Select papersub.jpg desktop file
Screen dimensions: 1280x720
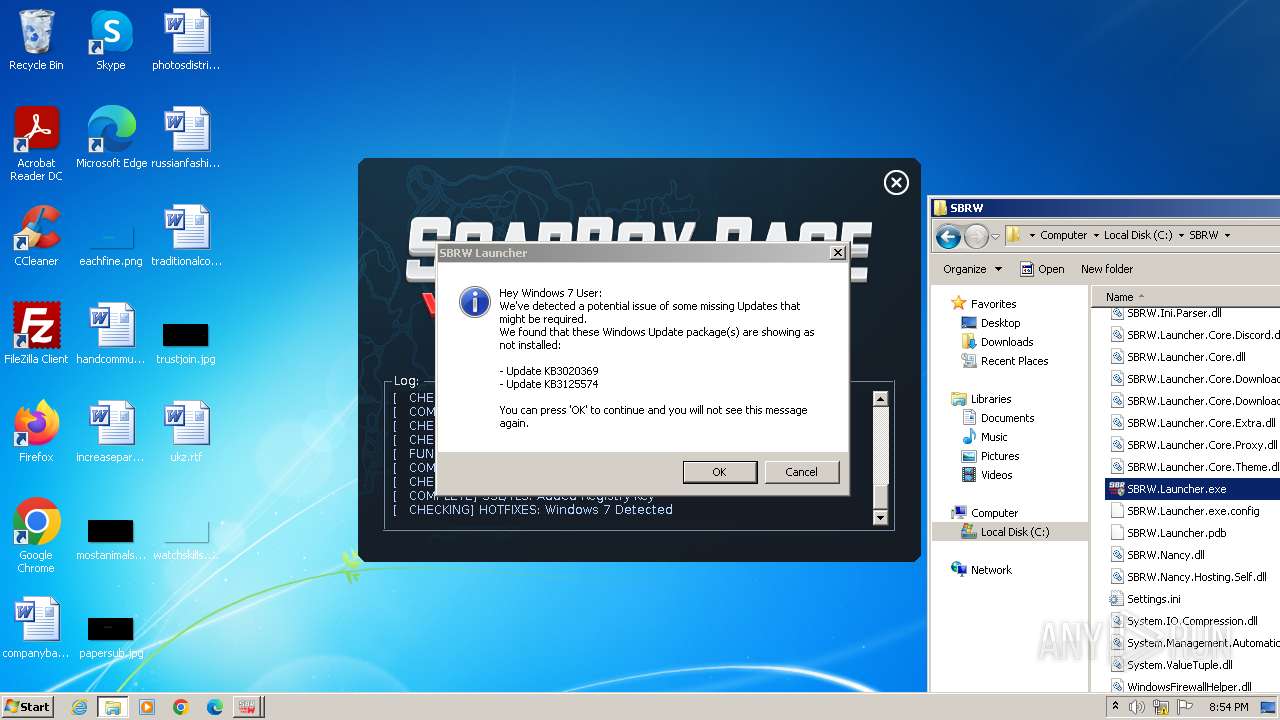[x=111, y=637]
